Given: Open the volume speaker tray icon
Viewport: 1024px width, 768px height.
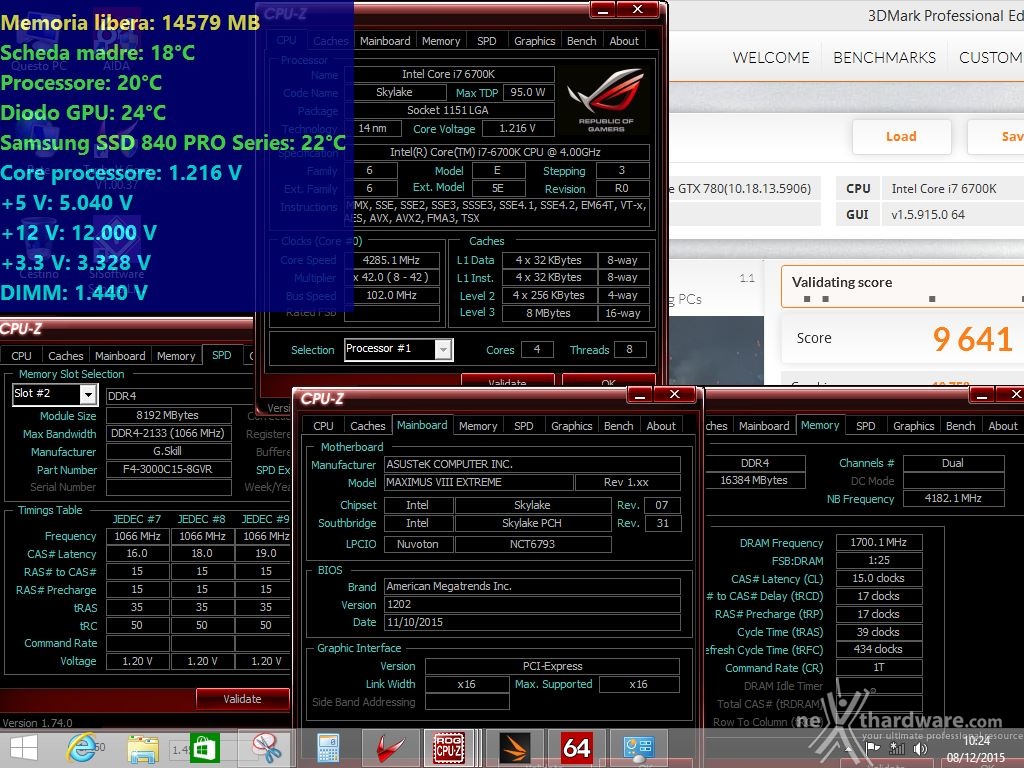Looking at the screenshot, I should pos(920,748).
